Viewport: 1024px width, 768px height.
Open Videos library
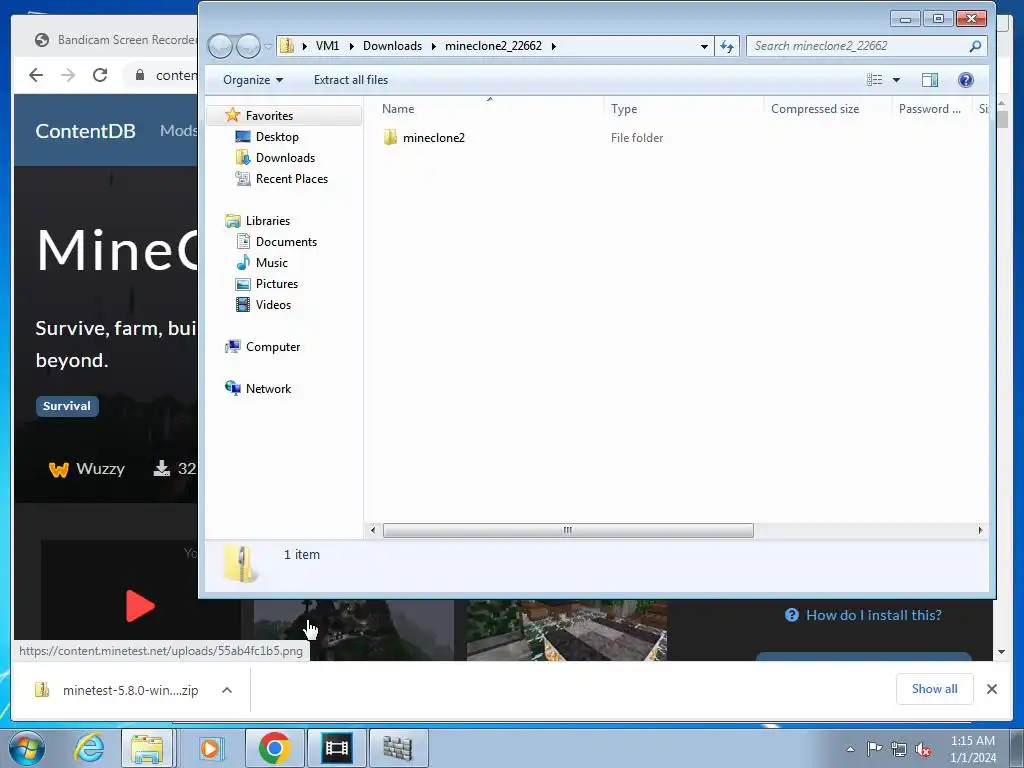pyautogui.click(x=273, y=305)
